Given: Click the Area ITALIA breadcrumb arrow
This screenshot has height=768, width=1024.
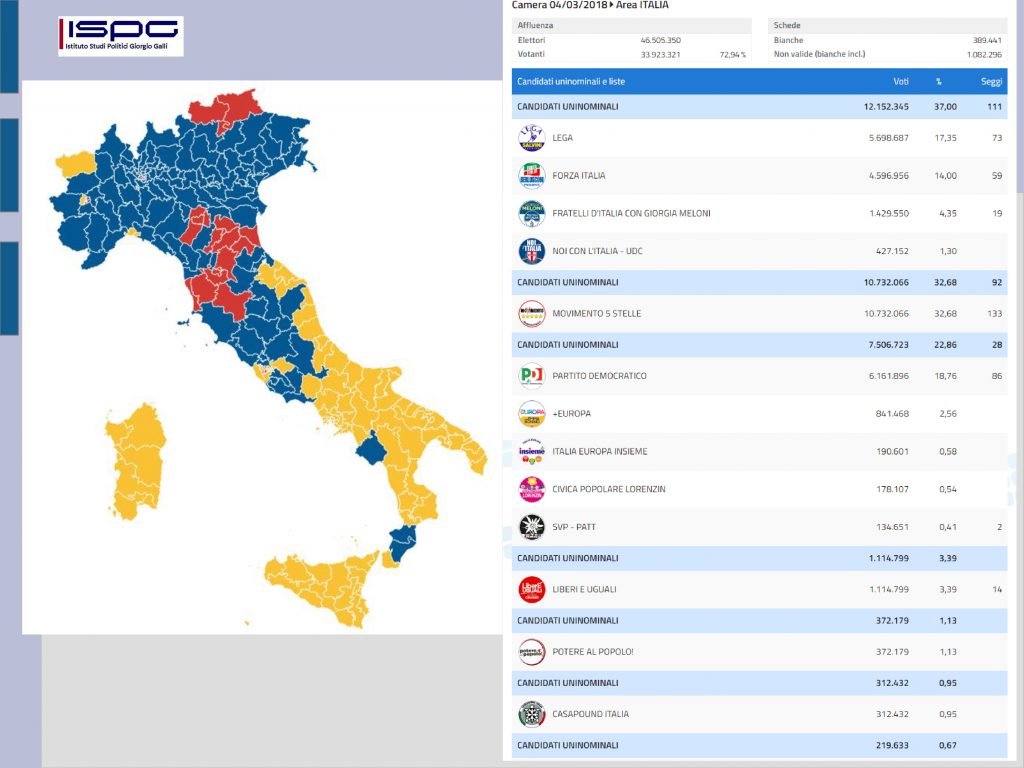Looking at the screenshot, I should [x=611, y=6].
